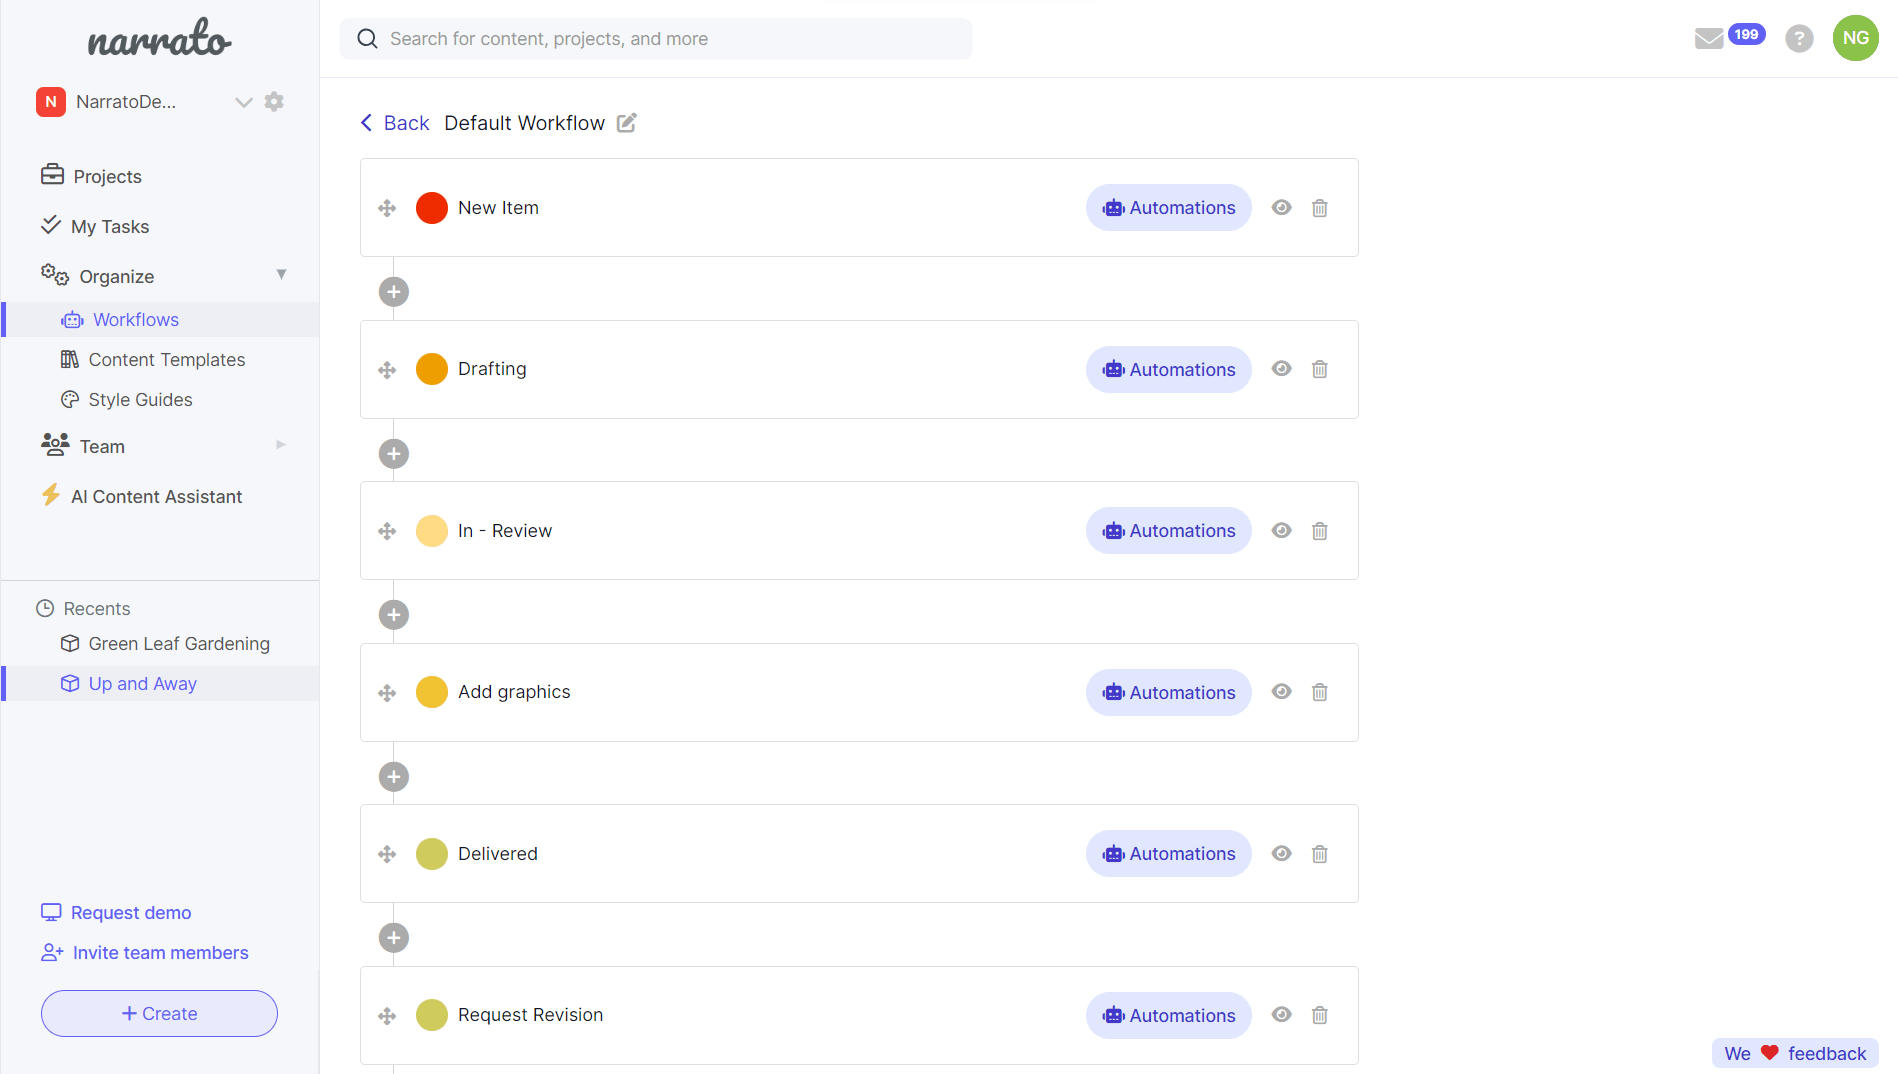The width and height of the screenshot is (1898, 1074).
Task: Change the Add graphics color swatch
Action: (x=432, y=692)
